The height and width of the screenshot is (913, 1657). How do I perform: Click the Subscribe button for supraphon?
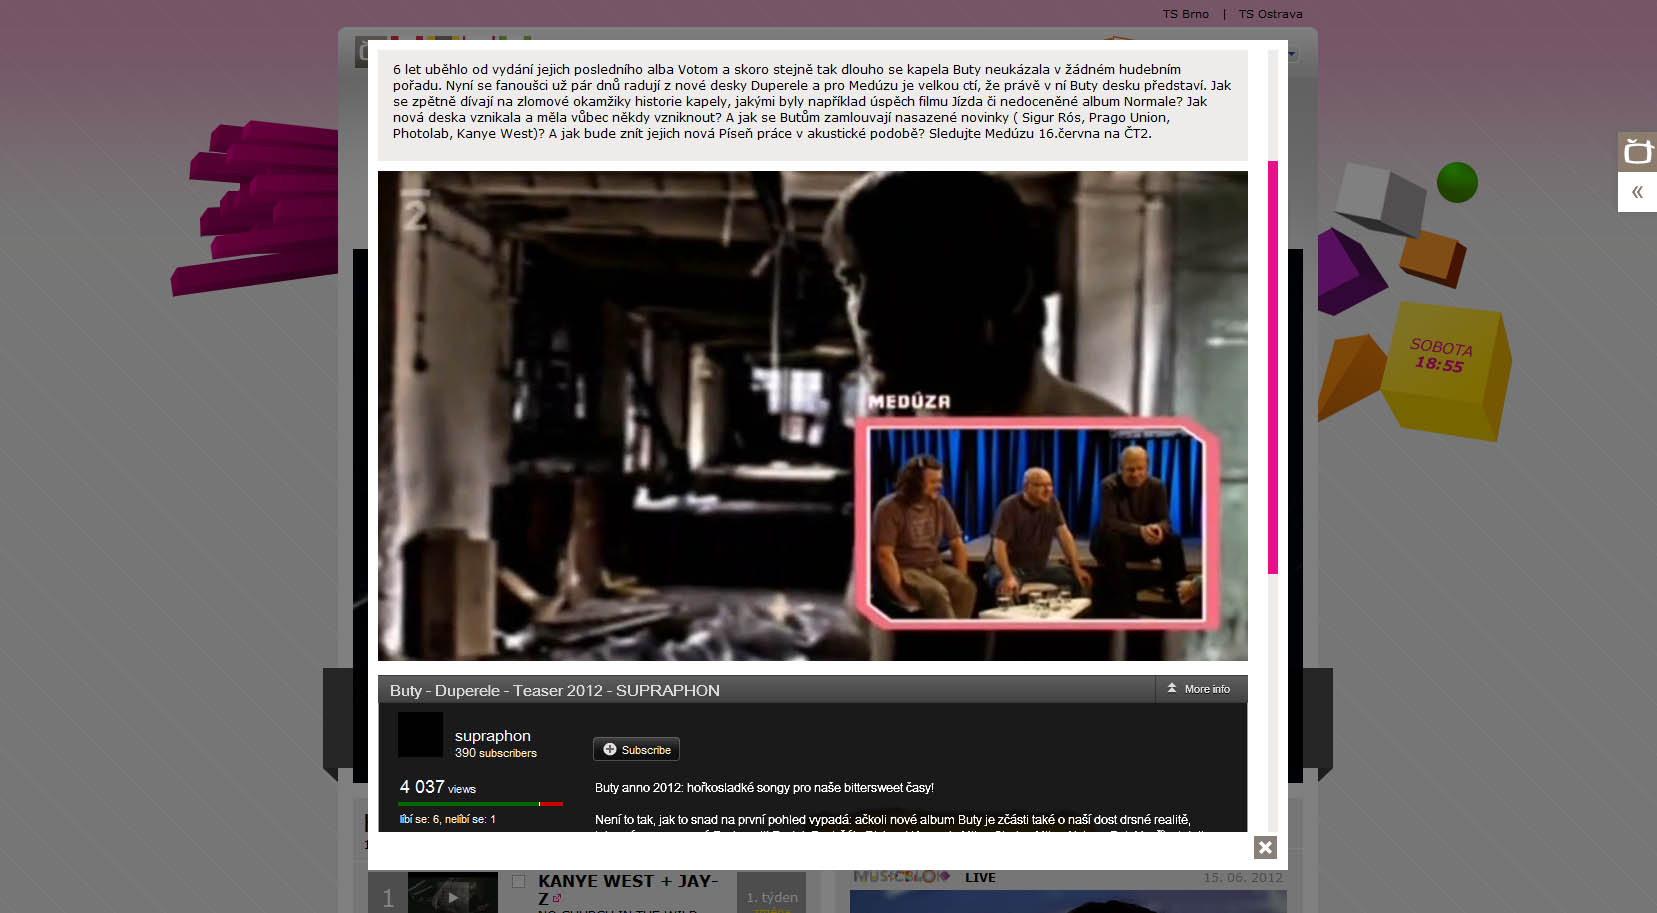[636, 750]
